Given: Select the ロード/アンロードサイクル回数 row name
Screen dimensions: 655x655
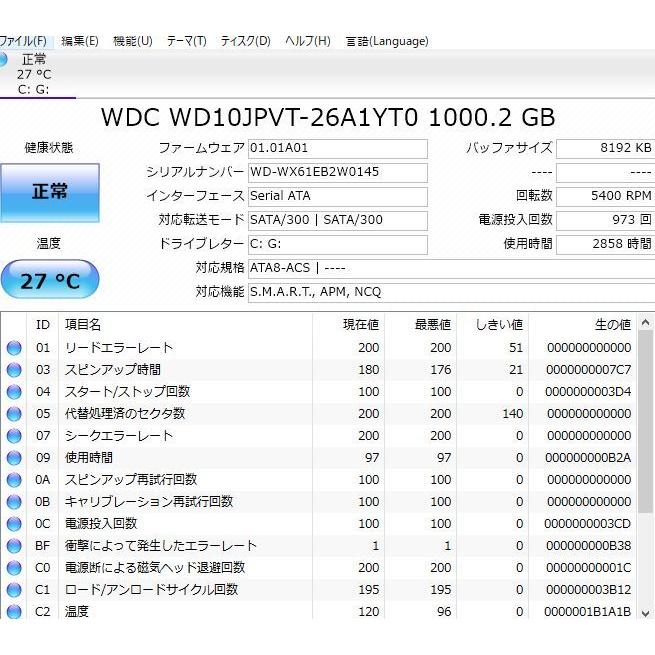Looking at the screenshot, I should (151, 590).
